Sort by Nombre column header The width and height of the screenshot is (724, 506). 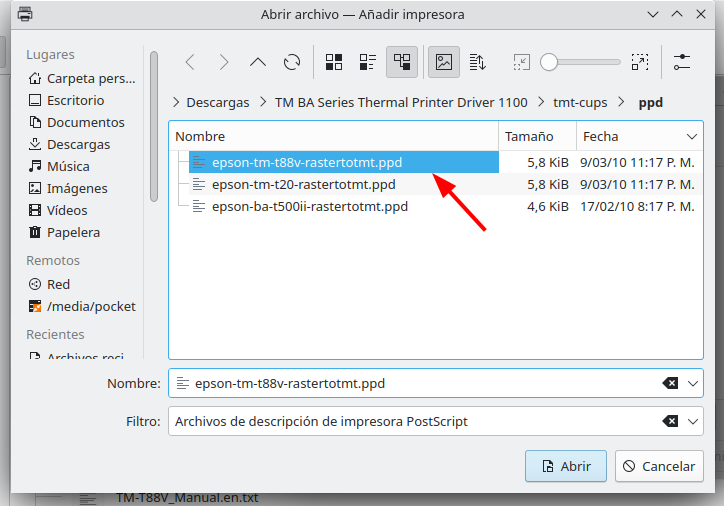(334, 137)
